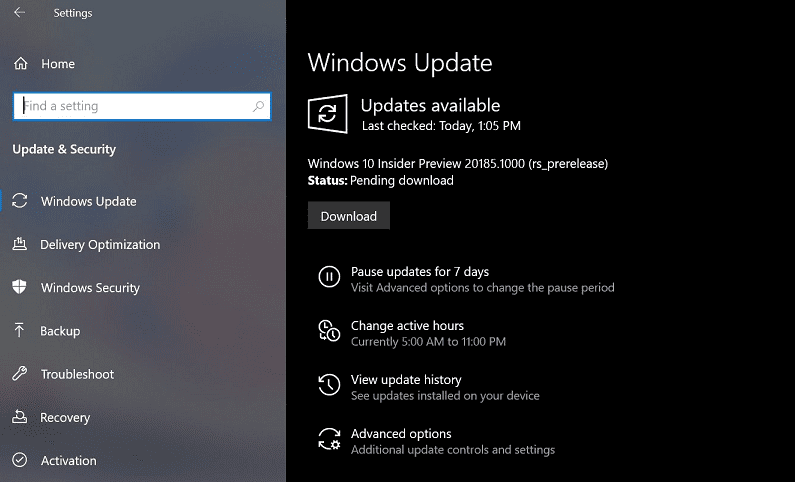Open Change active hours

[407, 325]
